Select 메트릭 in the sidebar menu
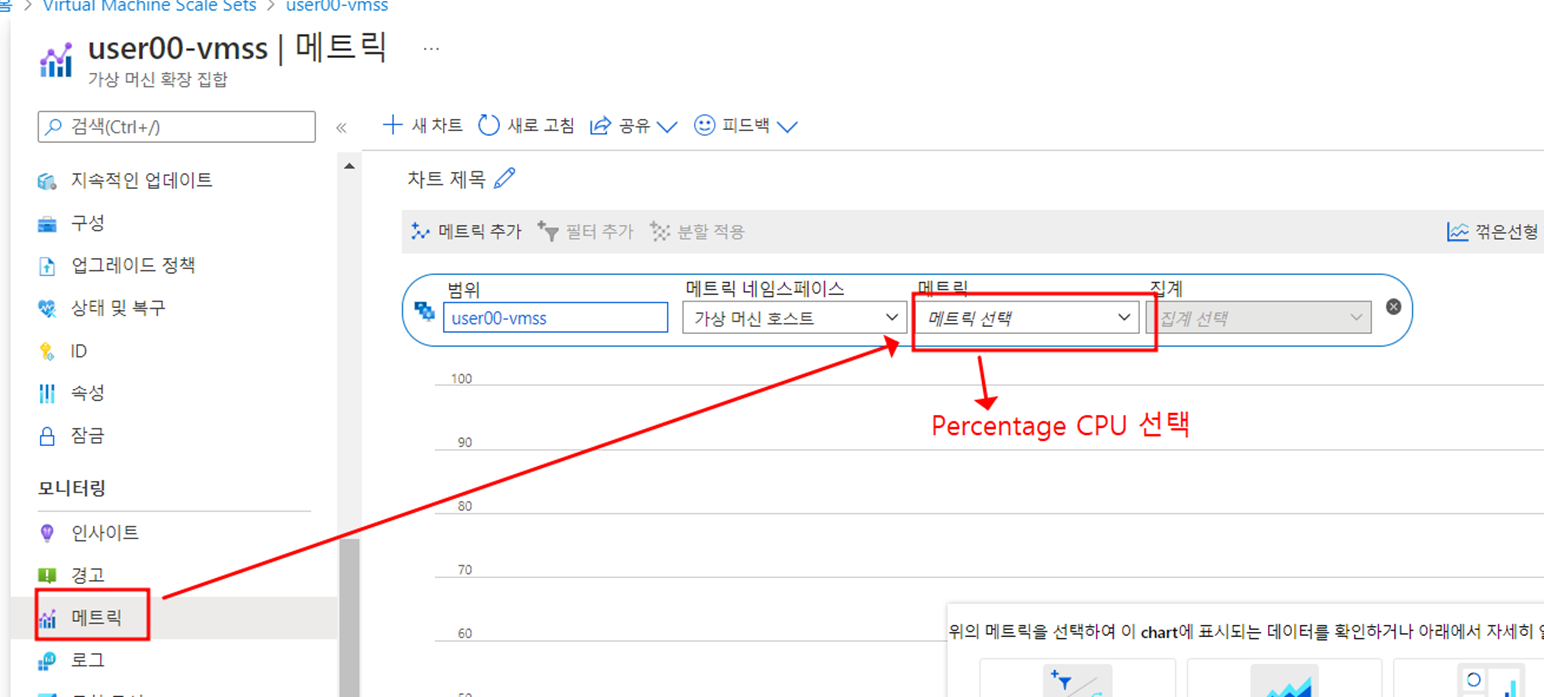 point(96,618)
